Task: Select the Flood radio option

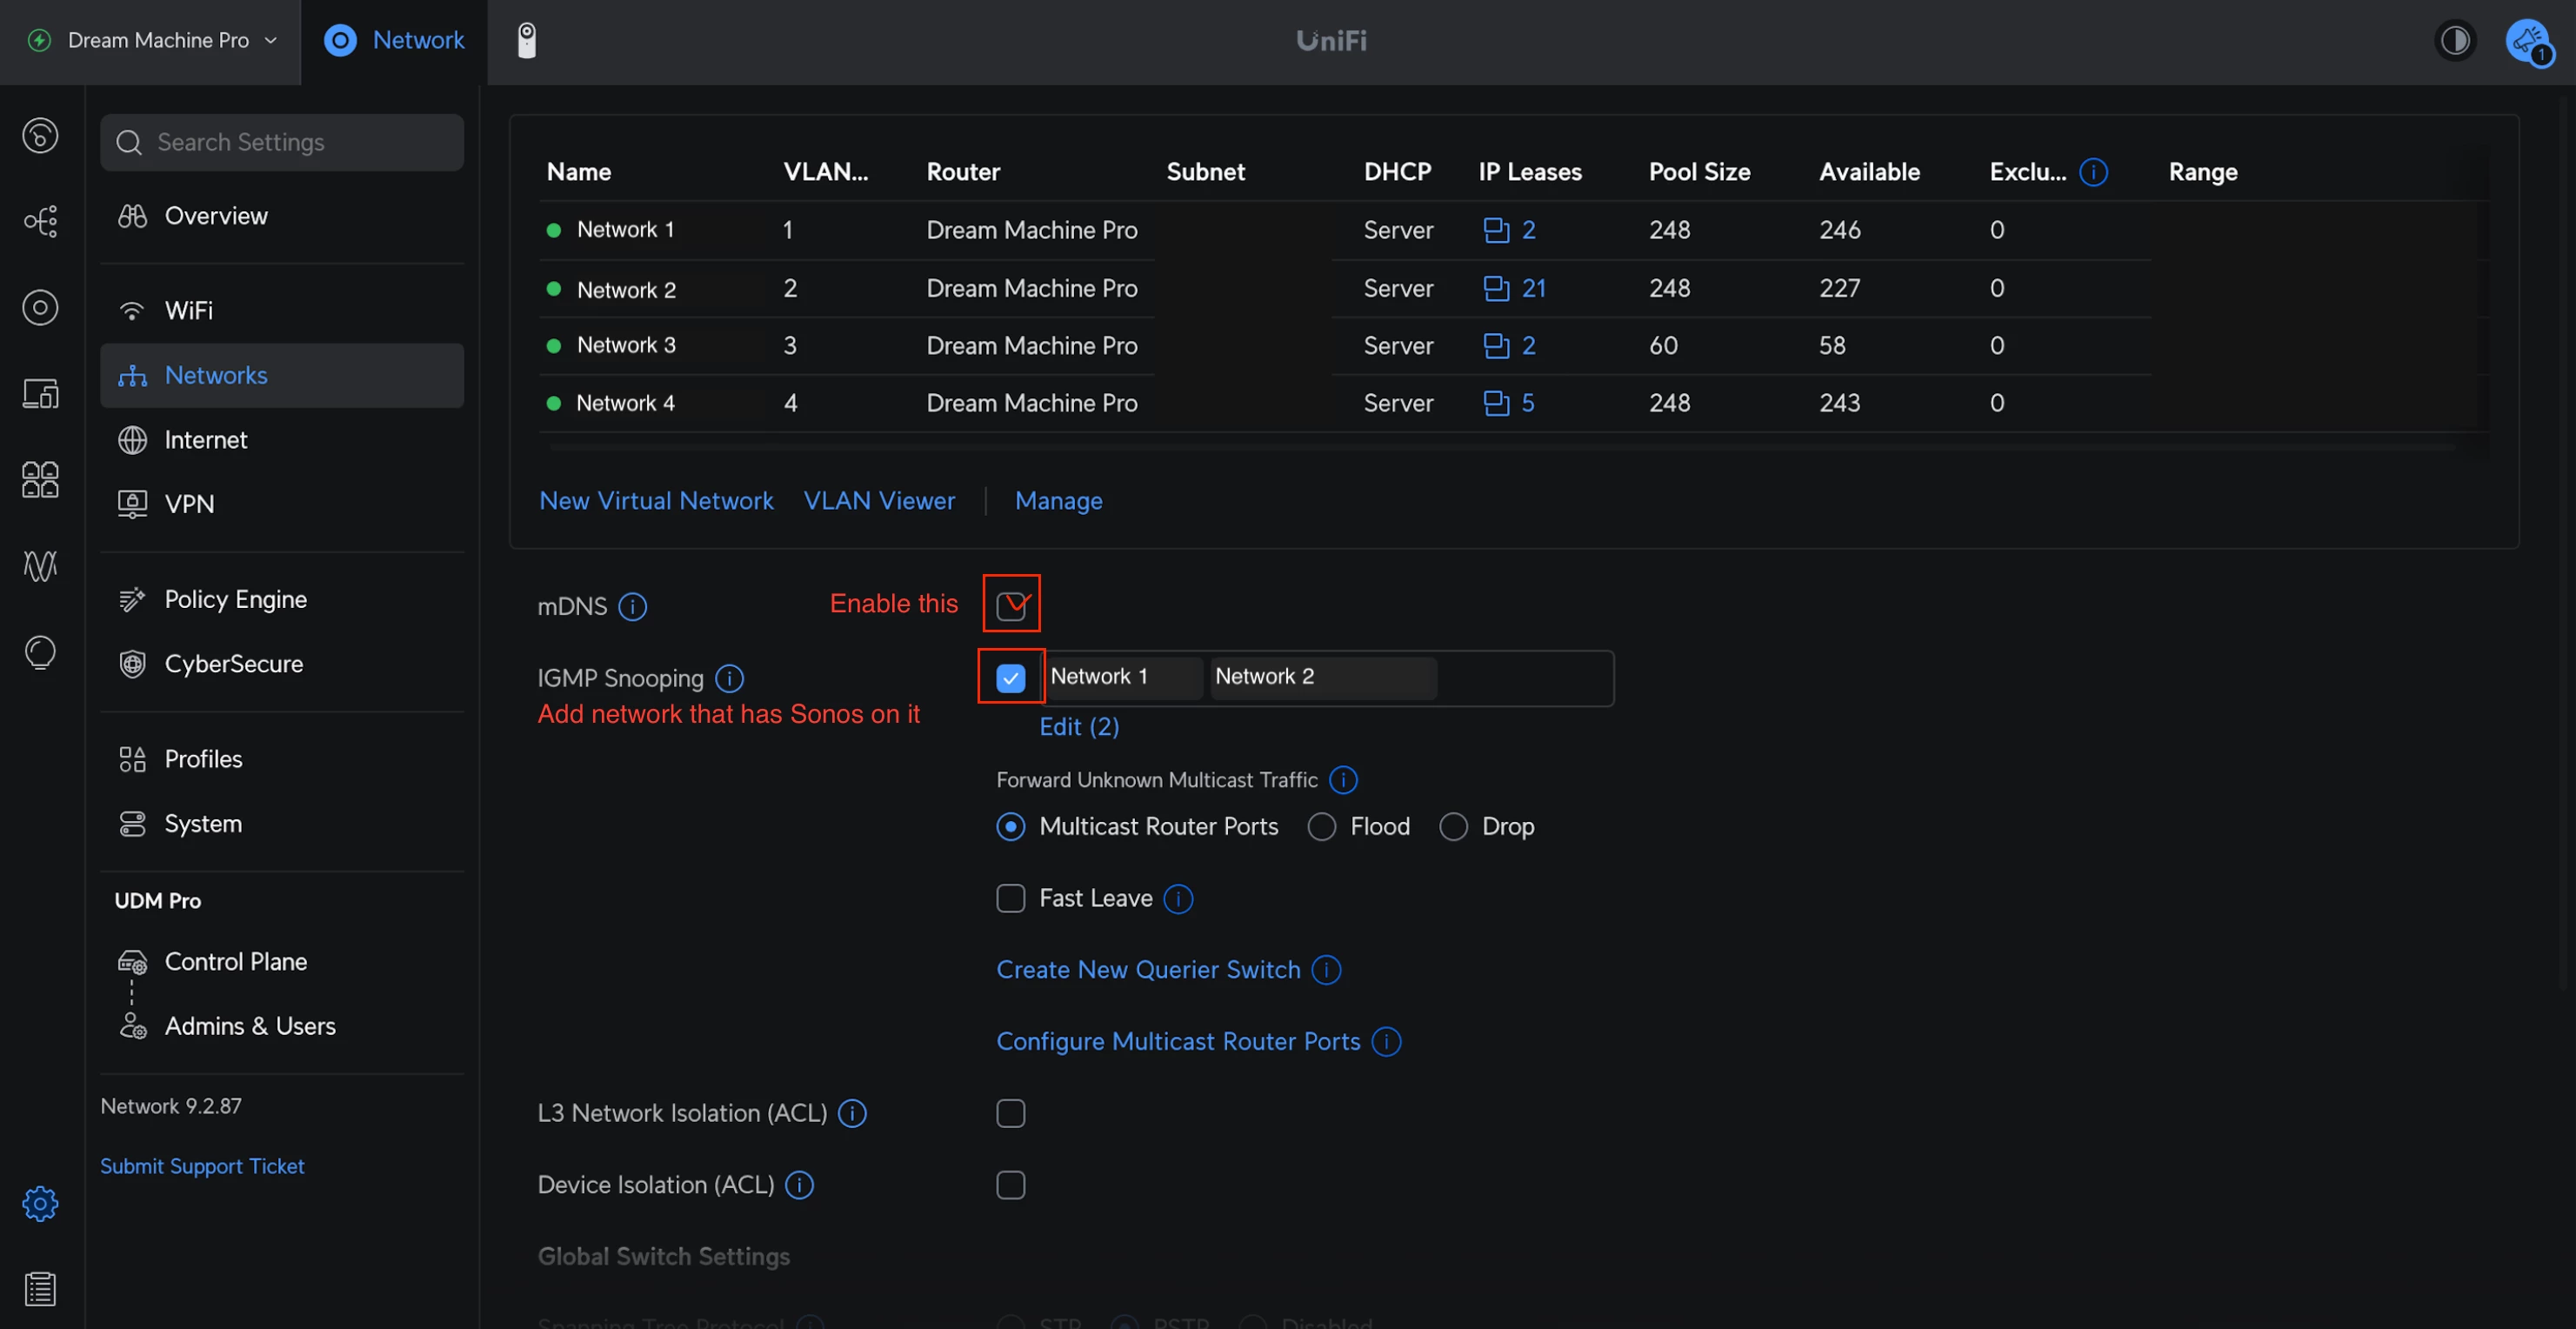Action: (x=1321, y=827)
